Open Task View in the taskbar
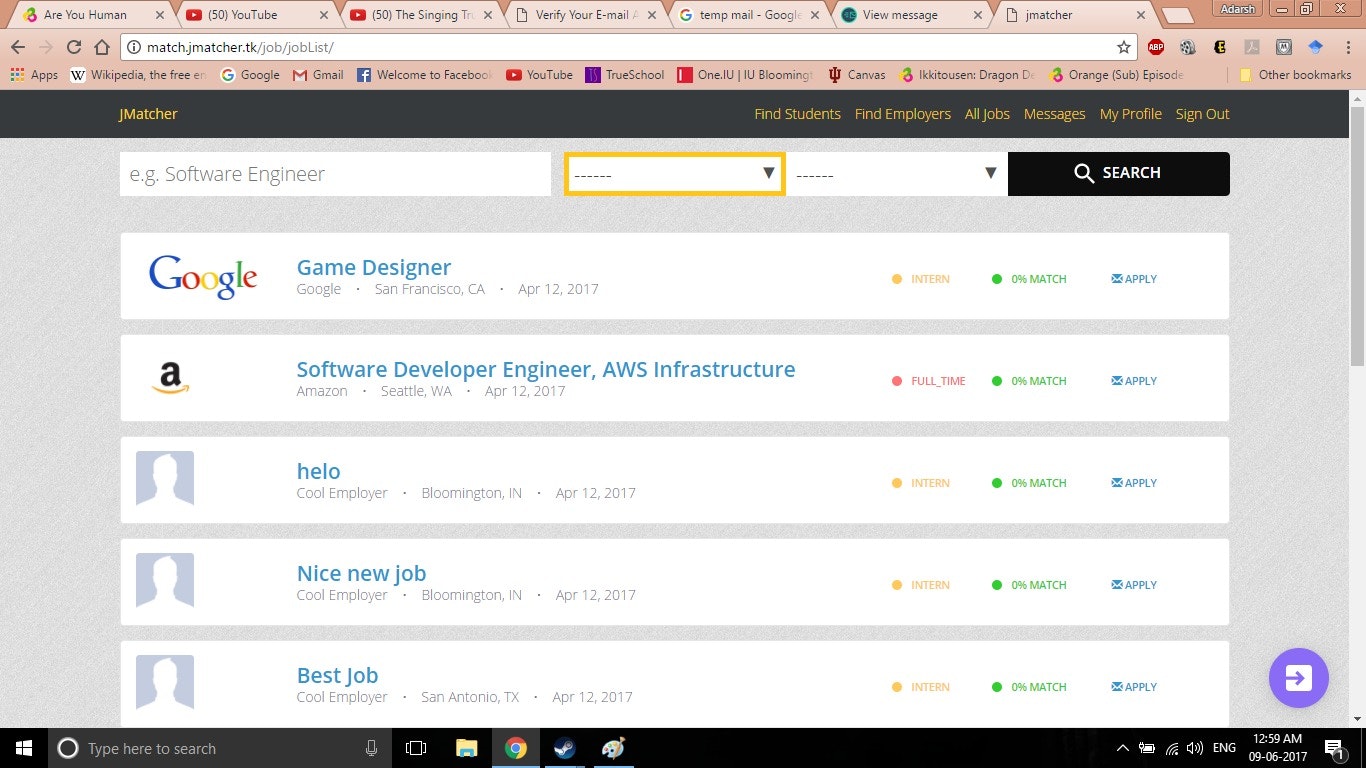This screenshot has height=768, width=1366. coord(416,748)
